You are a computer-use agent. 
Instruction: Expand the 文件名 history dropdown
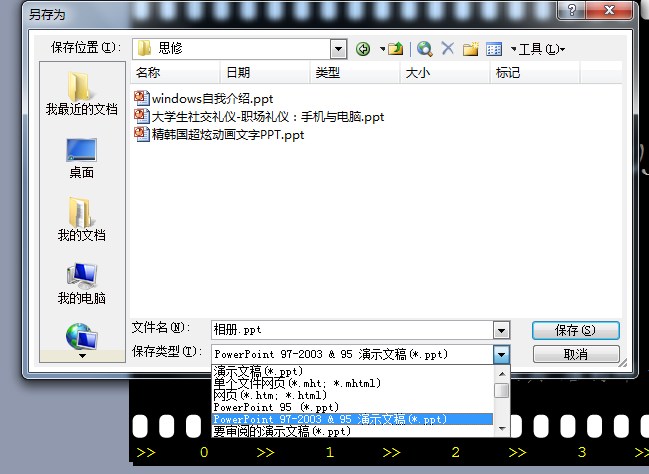coord(501,330)
